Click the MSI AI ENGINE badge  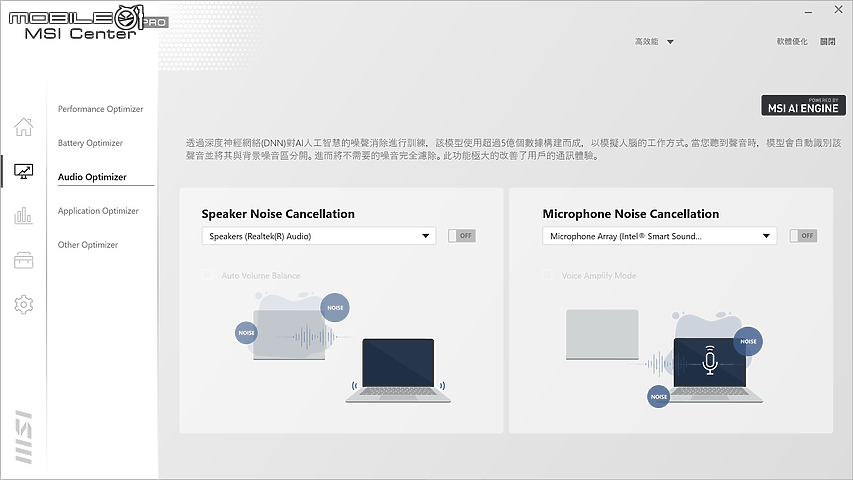pos(803,105)
